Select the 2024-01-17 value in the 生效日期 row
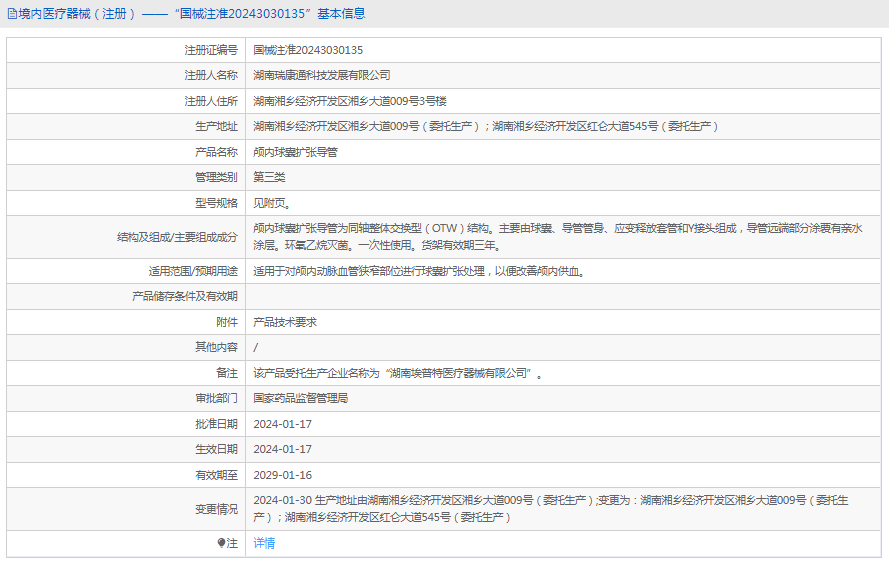 point(282,449)
